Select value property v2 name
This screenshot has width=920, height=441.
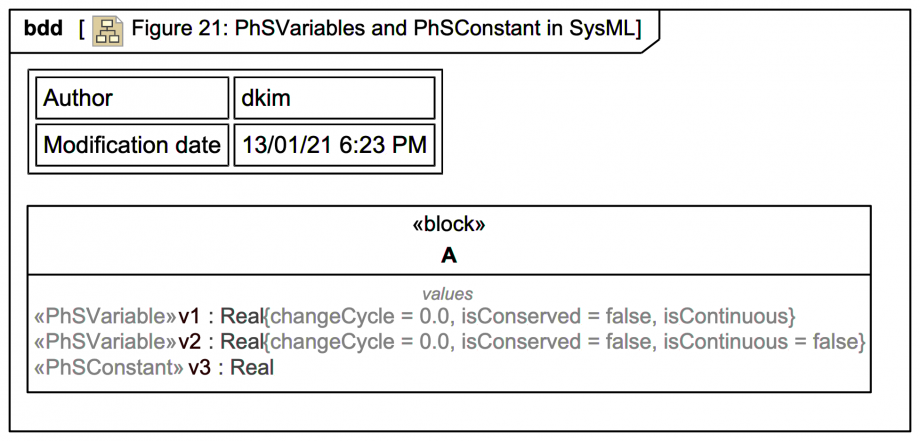tap(191, 342)
